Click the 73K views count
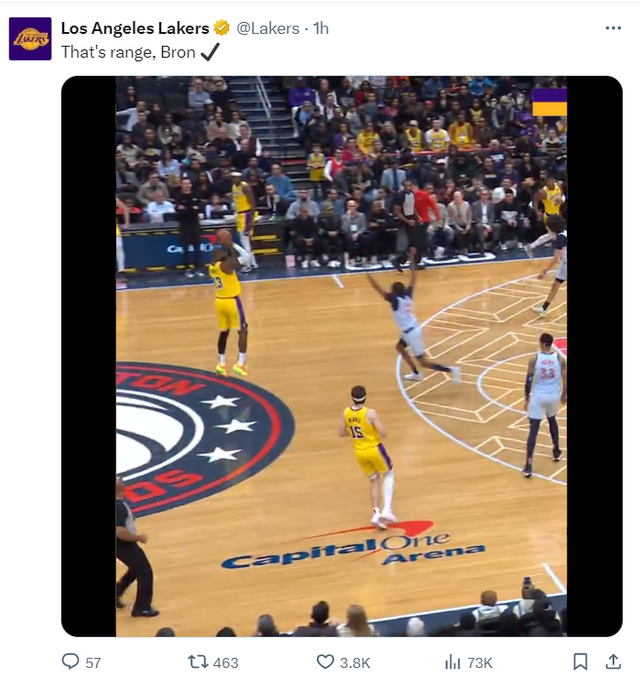The width and height of the screenshot is (640, 678). (480, 662)
